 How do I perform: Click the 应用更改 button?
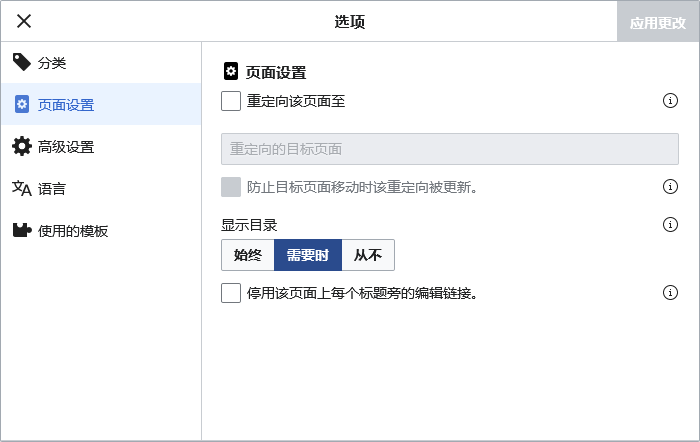pyautogui.click(x=658, y=21)
